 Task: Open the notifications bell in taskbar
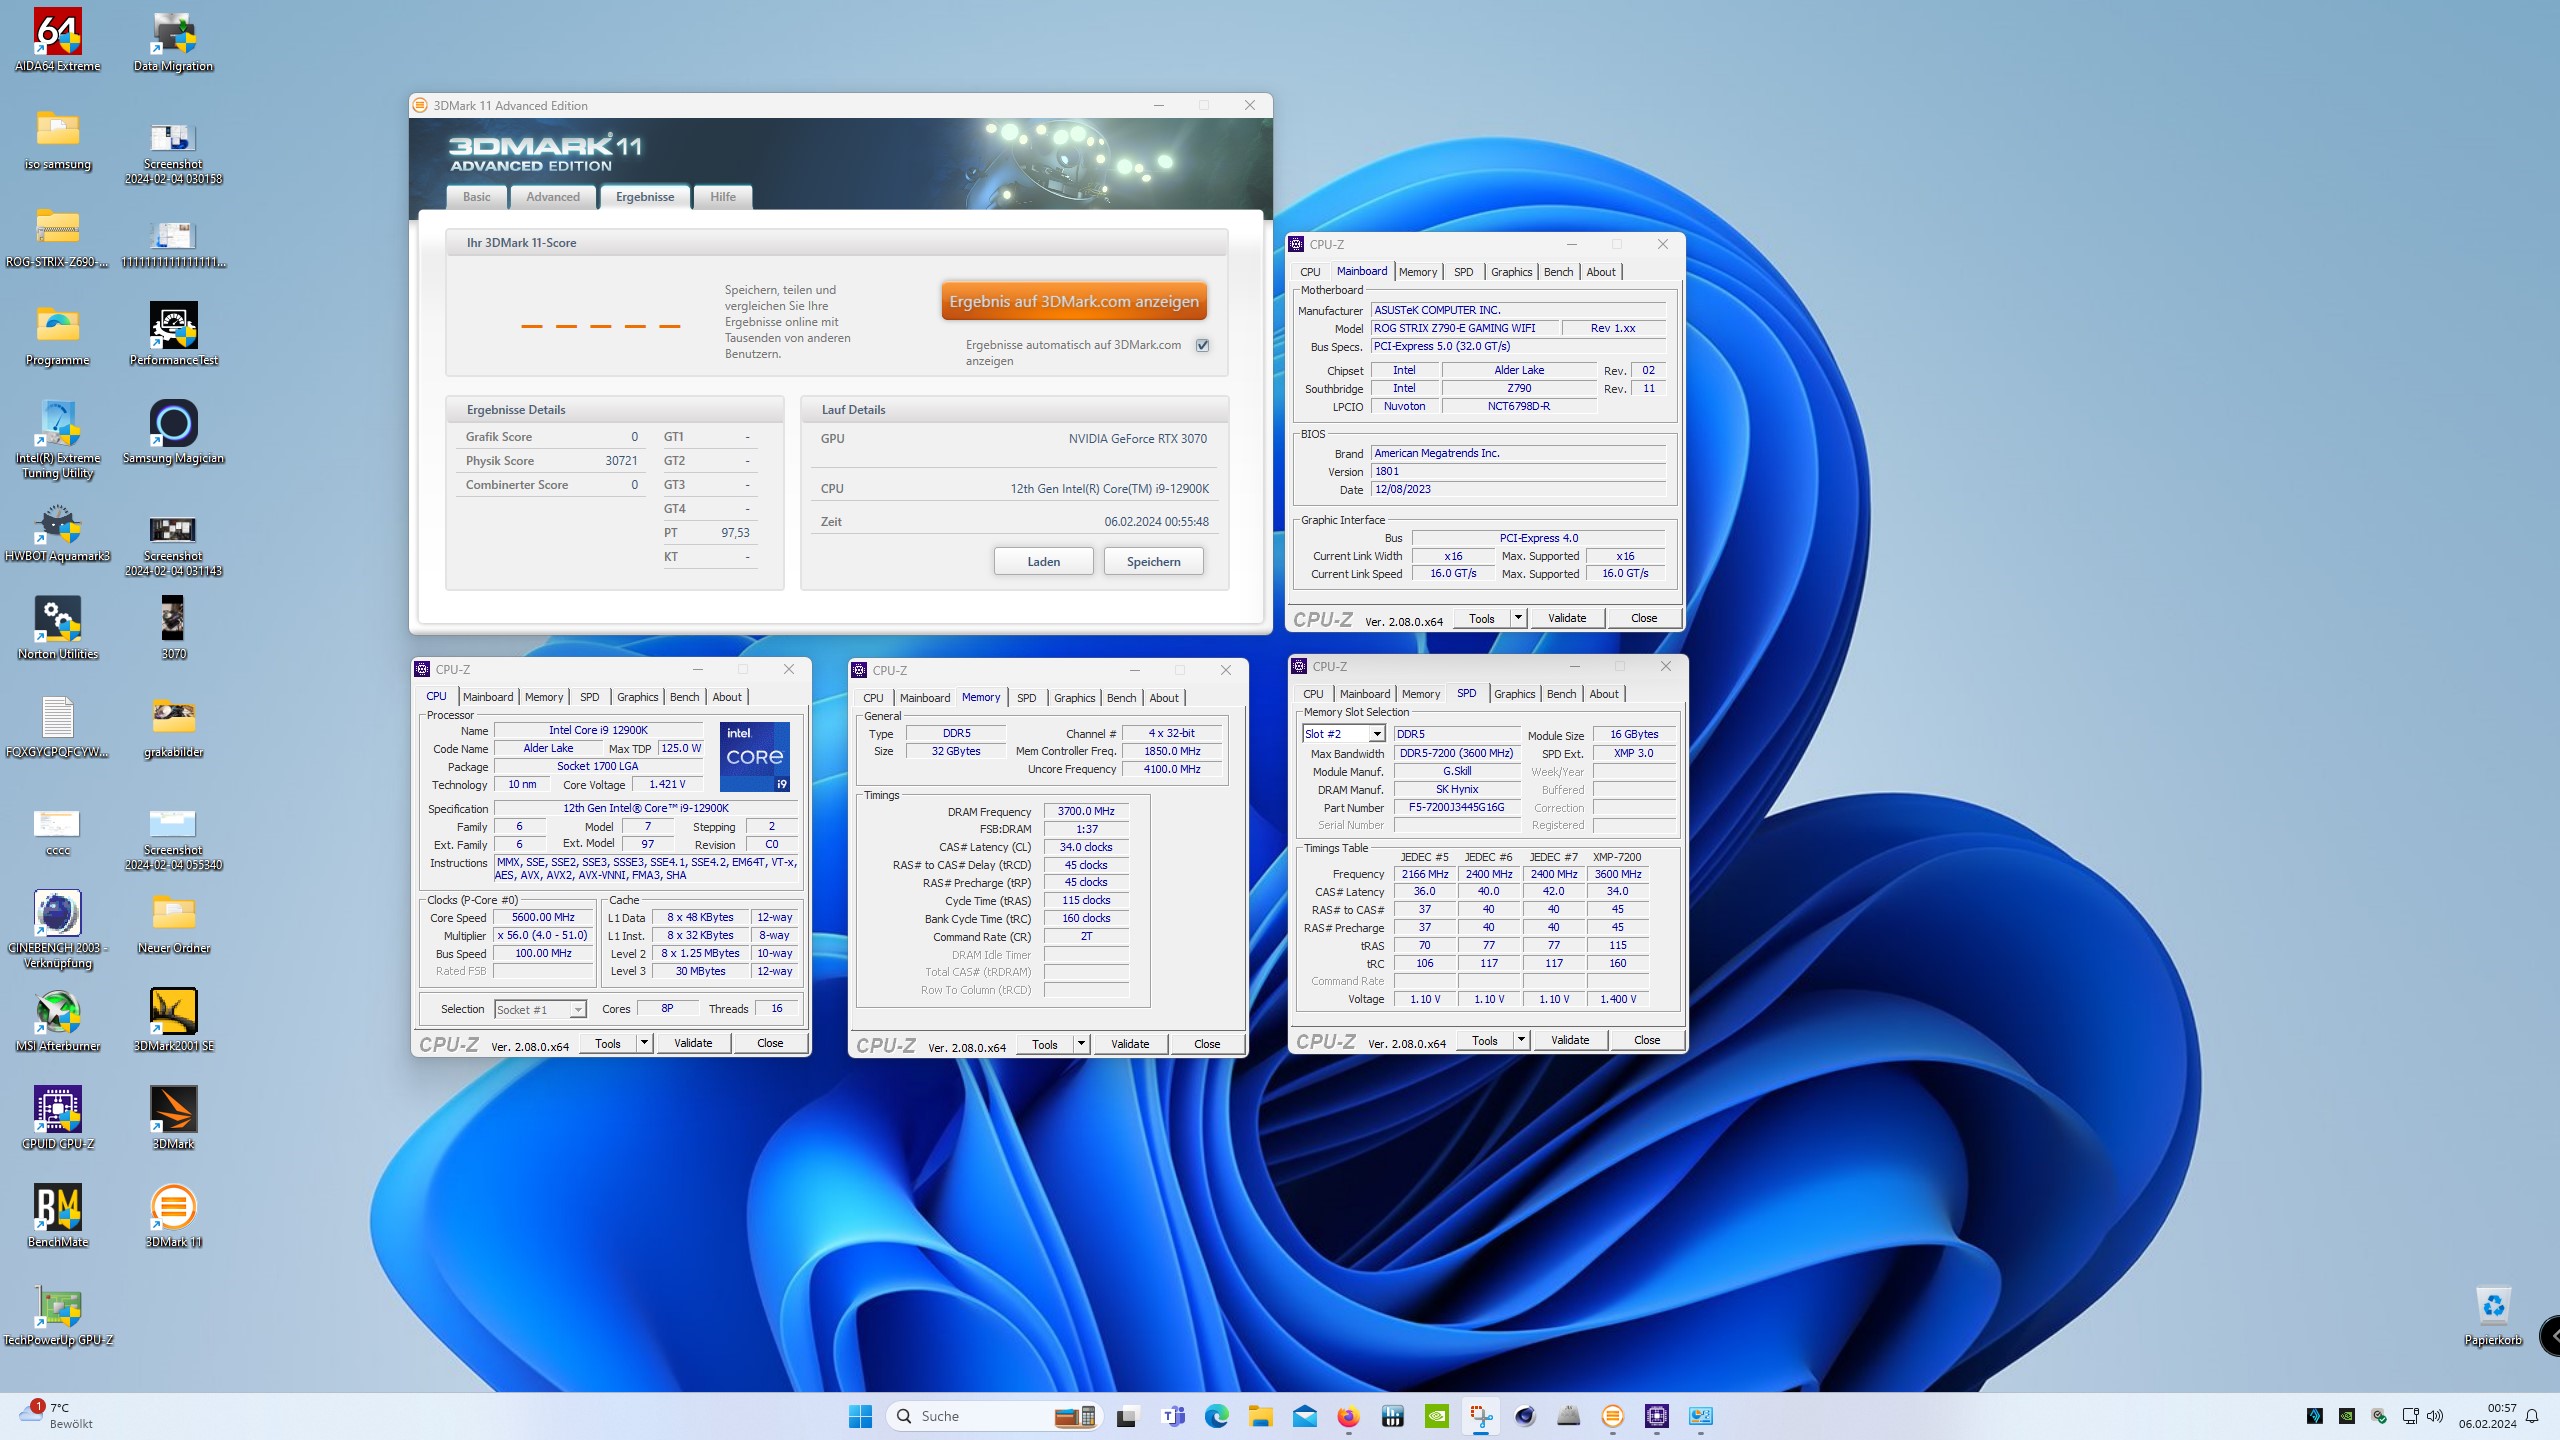tap(2531, 1416)
